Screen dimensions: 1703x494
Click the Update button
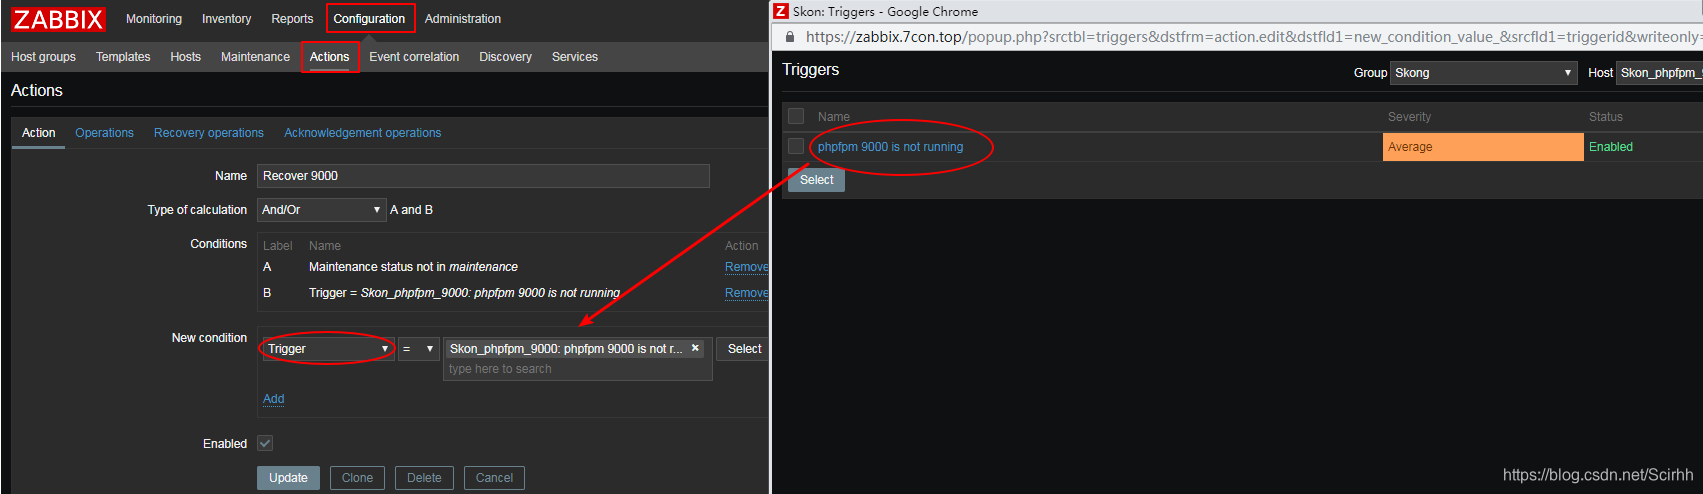pos(288,478)
